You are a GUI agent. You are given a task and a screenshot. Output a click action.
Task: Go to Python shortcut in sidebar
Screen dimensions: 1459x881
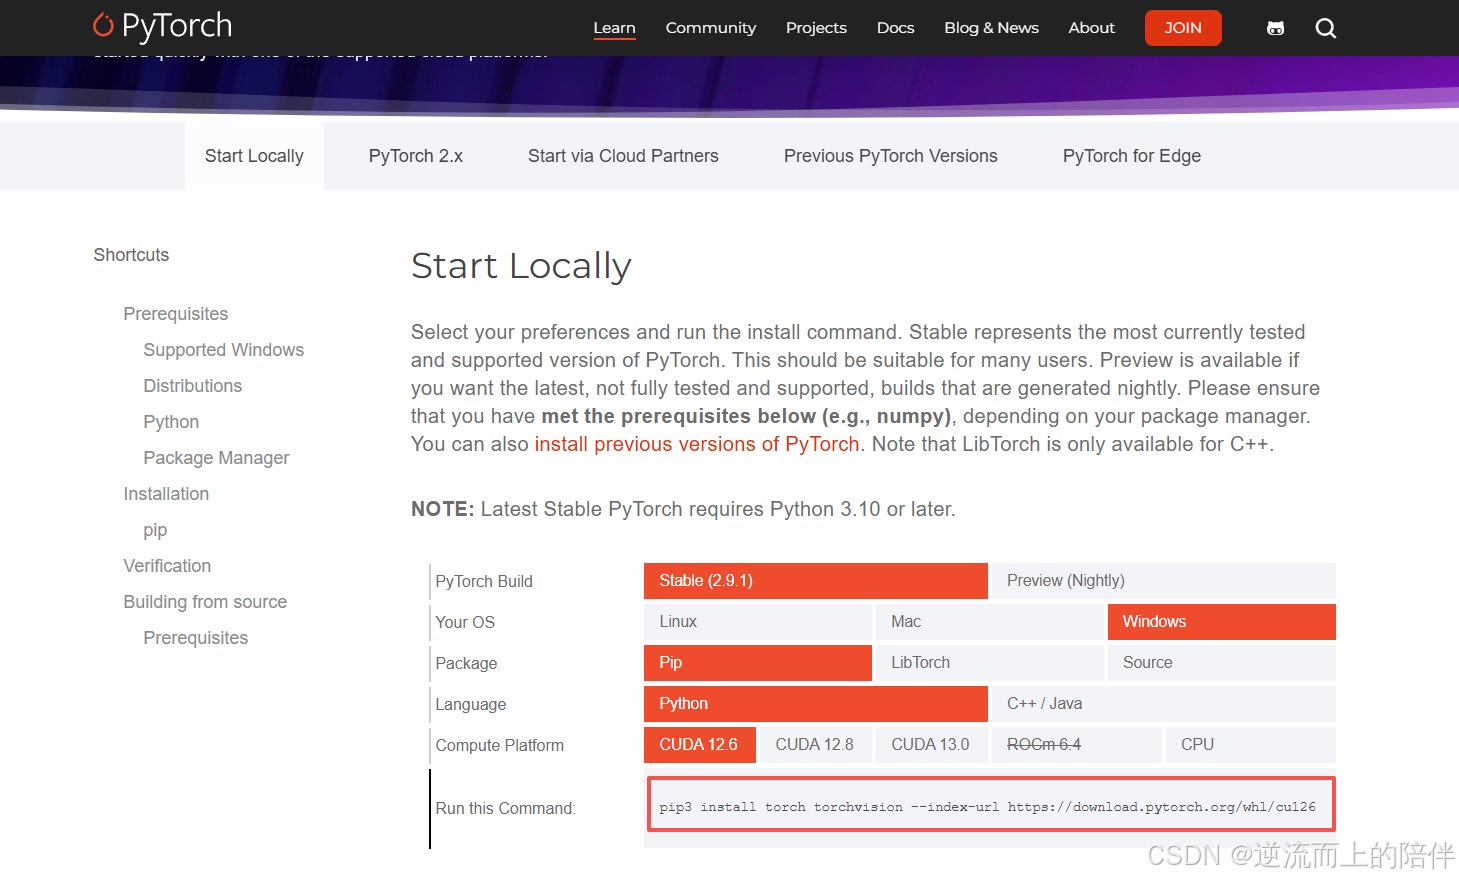171,422
